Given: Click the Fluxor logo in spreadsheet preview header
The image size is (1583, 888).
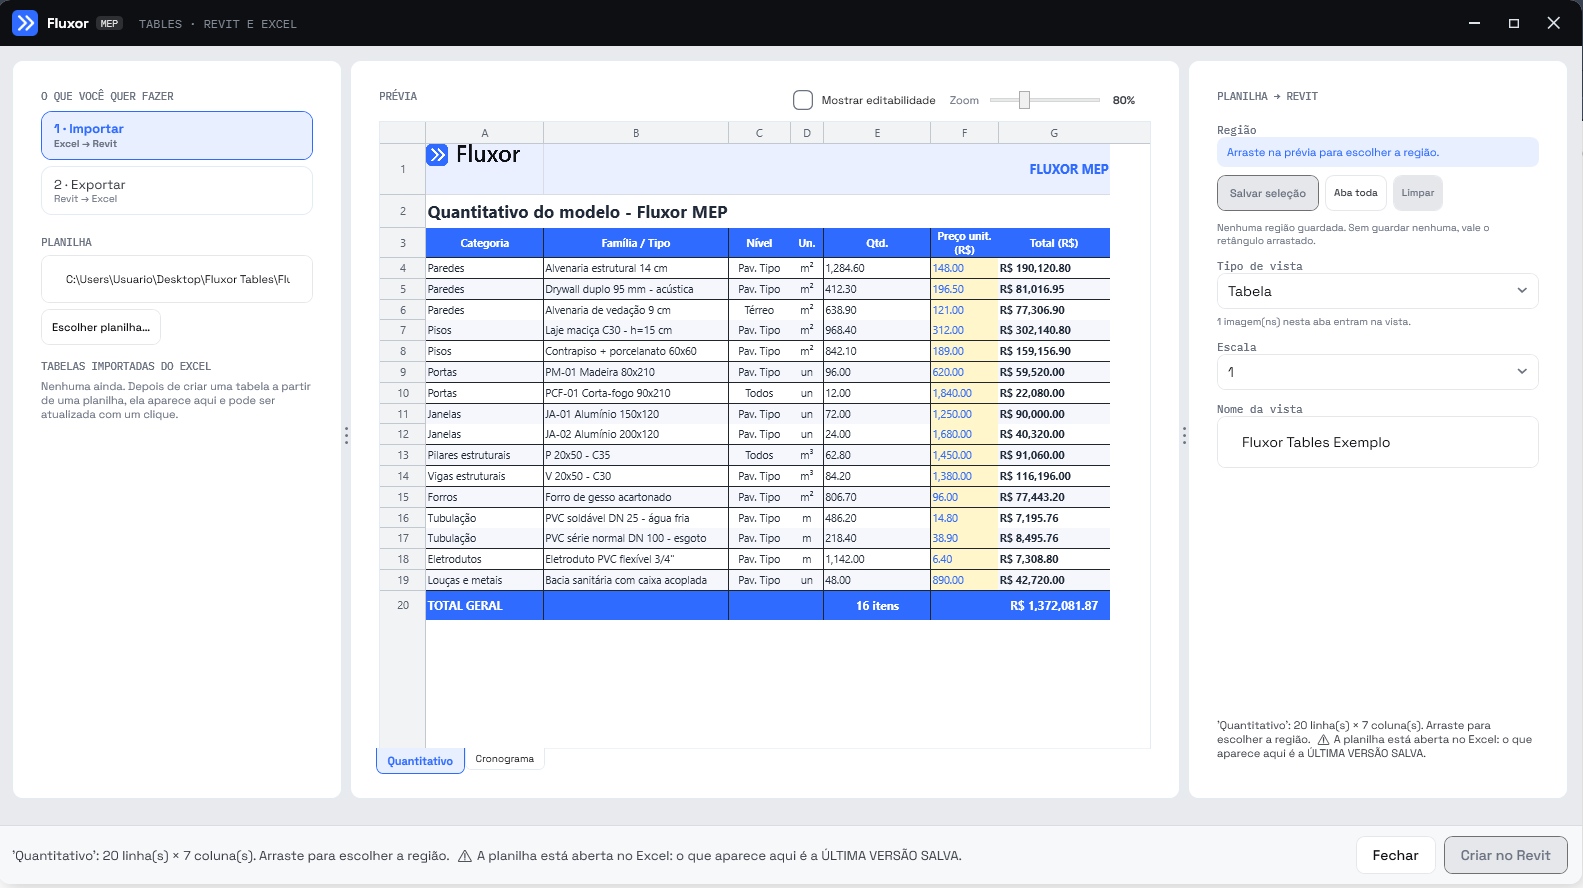Looking at the screenshot, I should [473, 154].
